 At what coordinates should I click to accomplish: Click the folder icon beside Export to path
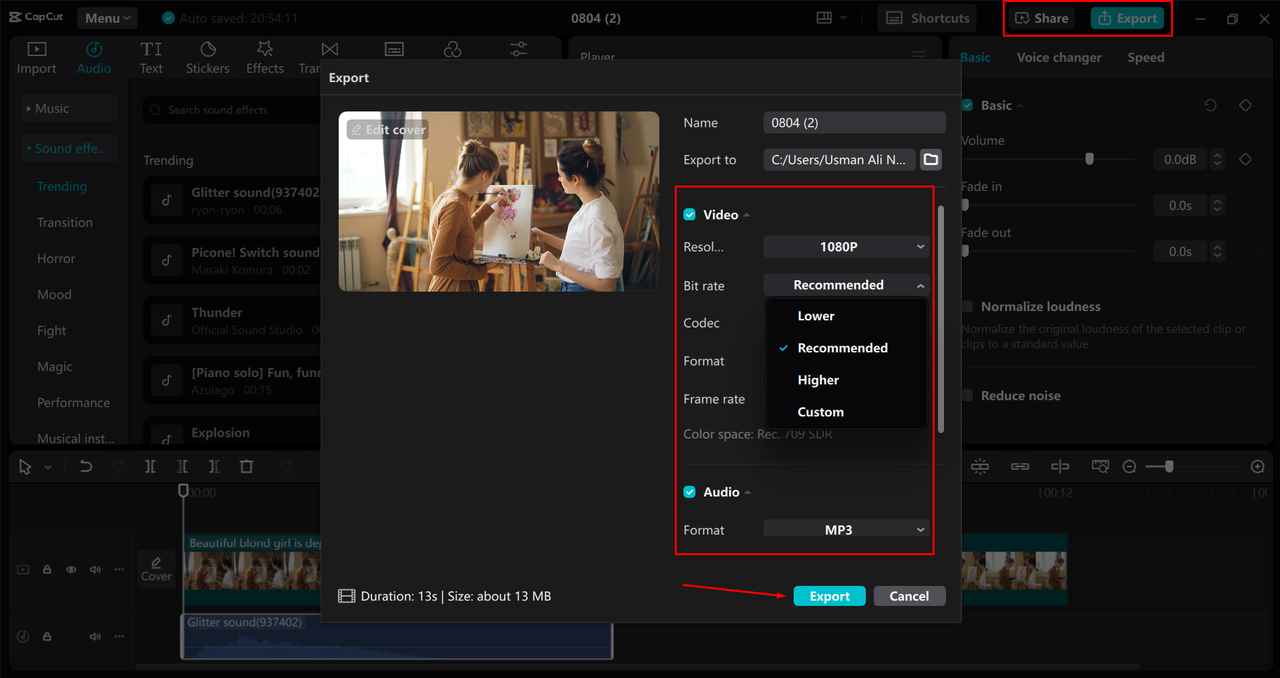[x=931, y=159]
